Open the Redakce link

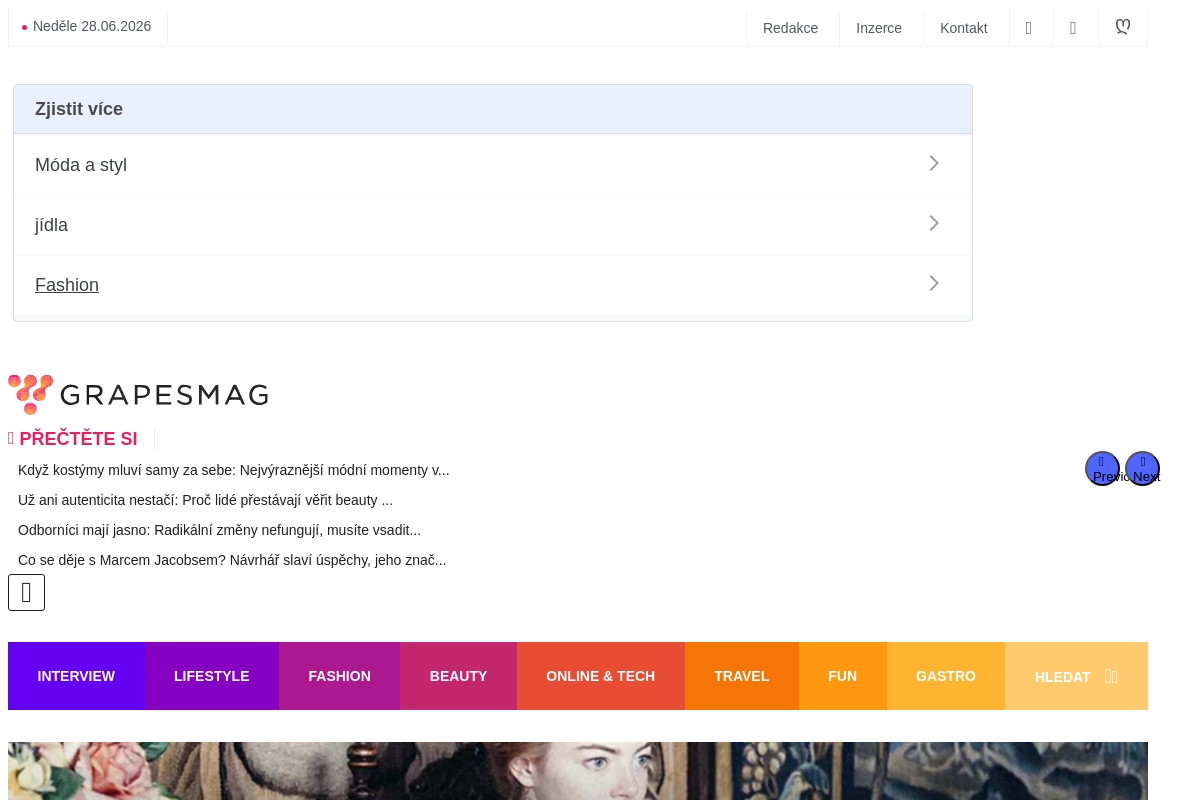point(790,28)
